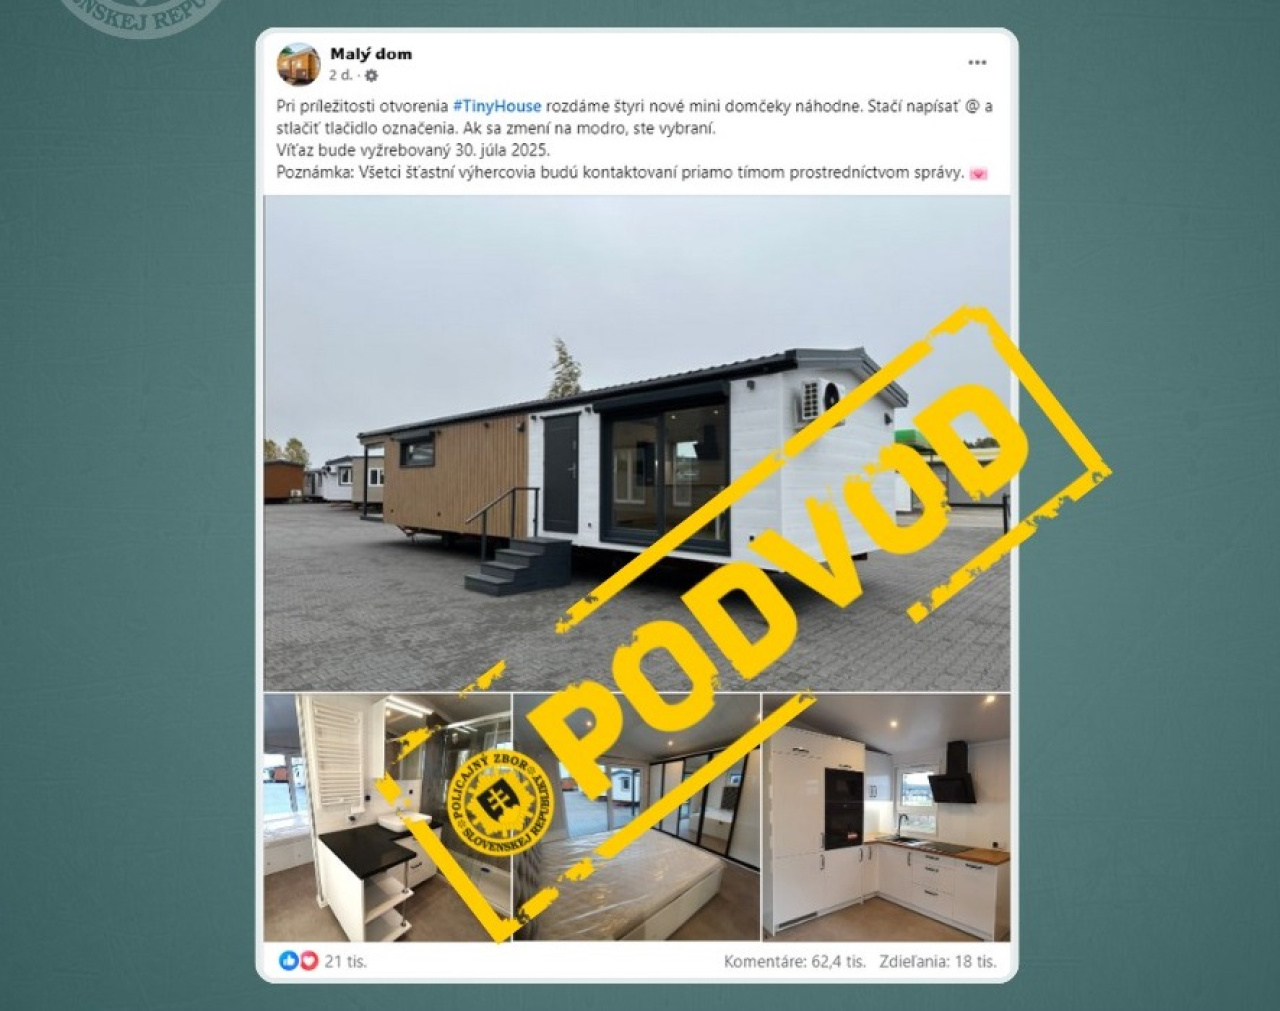View the 21 tis. reactions count
The width and height of the screenshot is (1280, 1011).
346,961
